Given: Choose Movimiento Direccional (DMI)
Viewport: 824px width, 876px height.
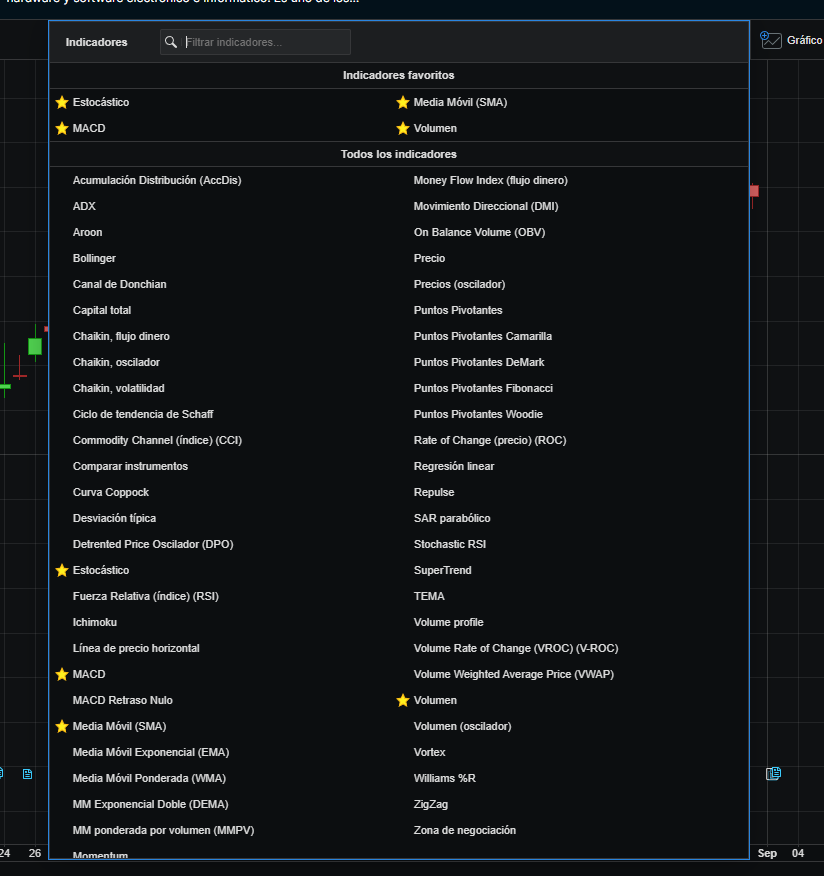Looking at the screenshot, I should pyautogui.click(x=486, y=206).
